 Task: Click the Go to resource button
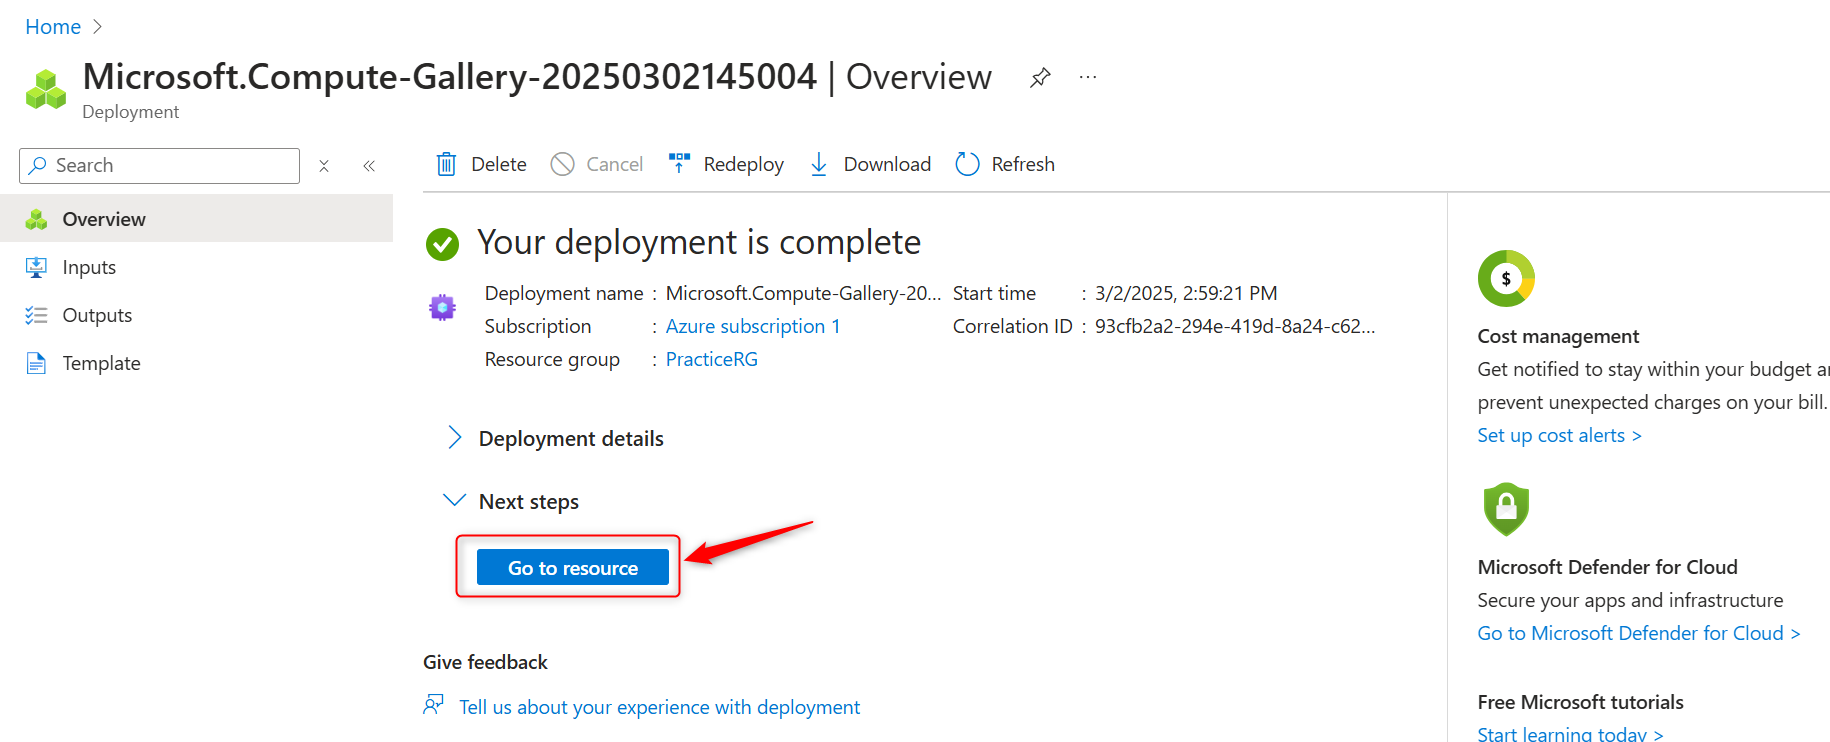(573, 567)
